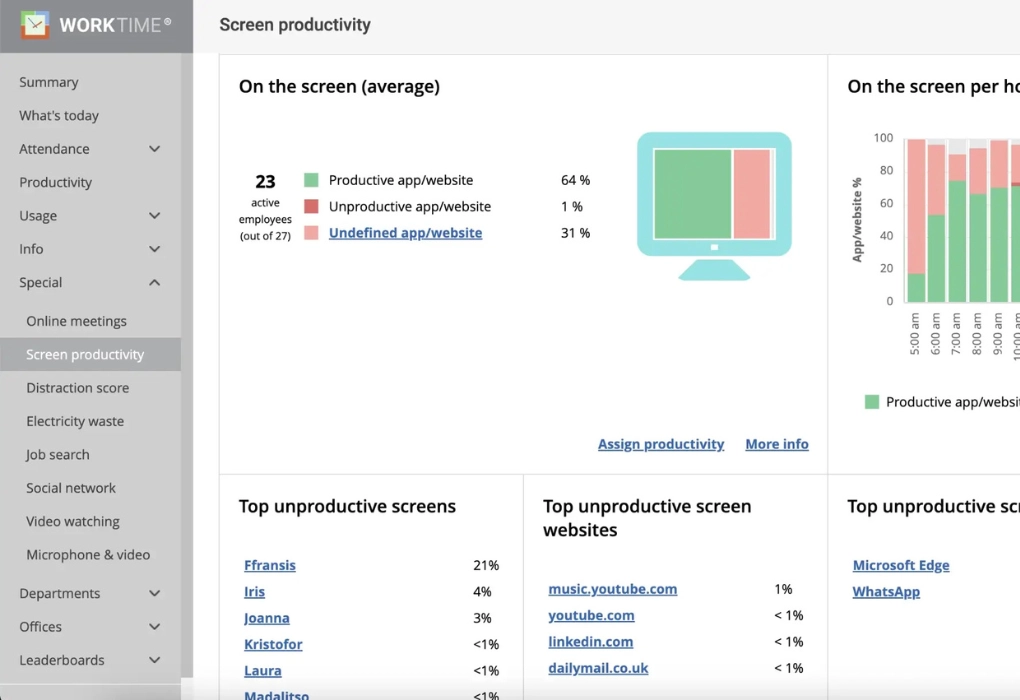Open employee Ffransis unproductive screen details
1020x700 pixels.
(x=270, y=565)
